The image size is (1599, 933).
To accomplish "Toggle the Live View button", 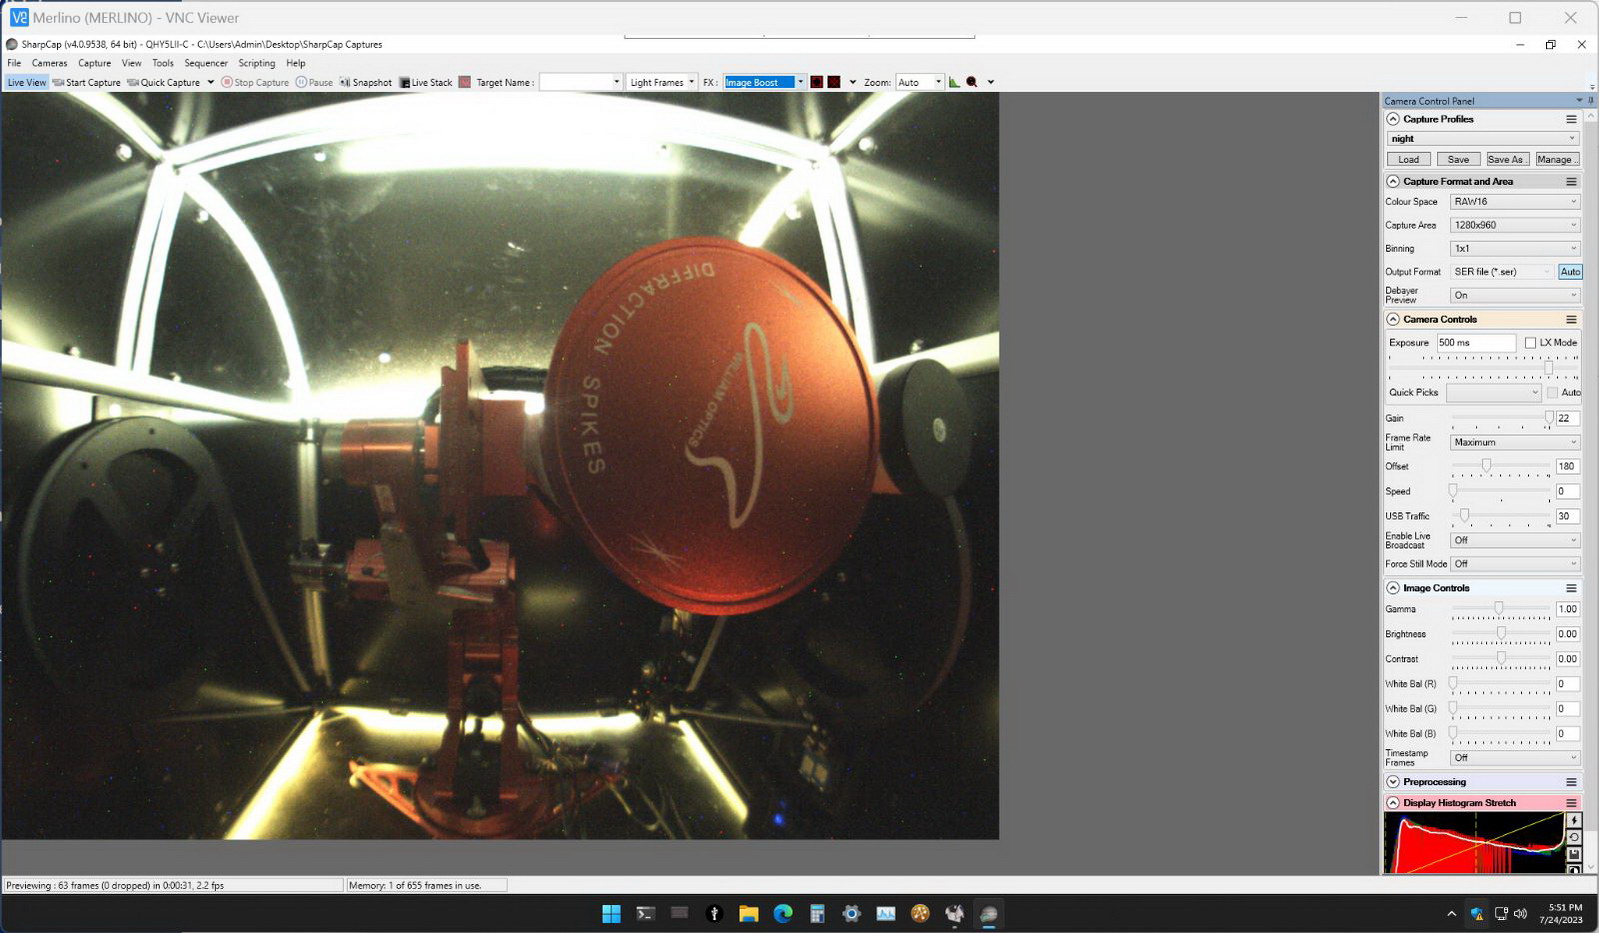I will [x=26, y=82].
